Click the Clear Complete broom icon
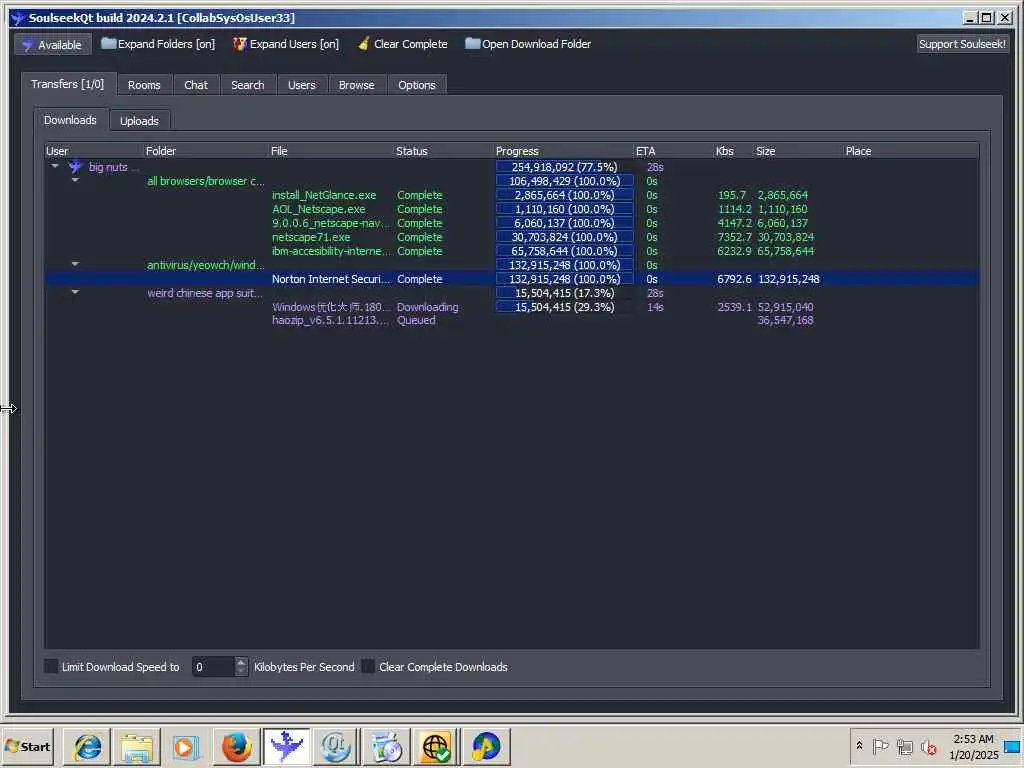Viewport: 1024px width, 768px height. [x=364, y=44]
